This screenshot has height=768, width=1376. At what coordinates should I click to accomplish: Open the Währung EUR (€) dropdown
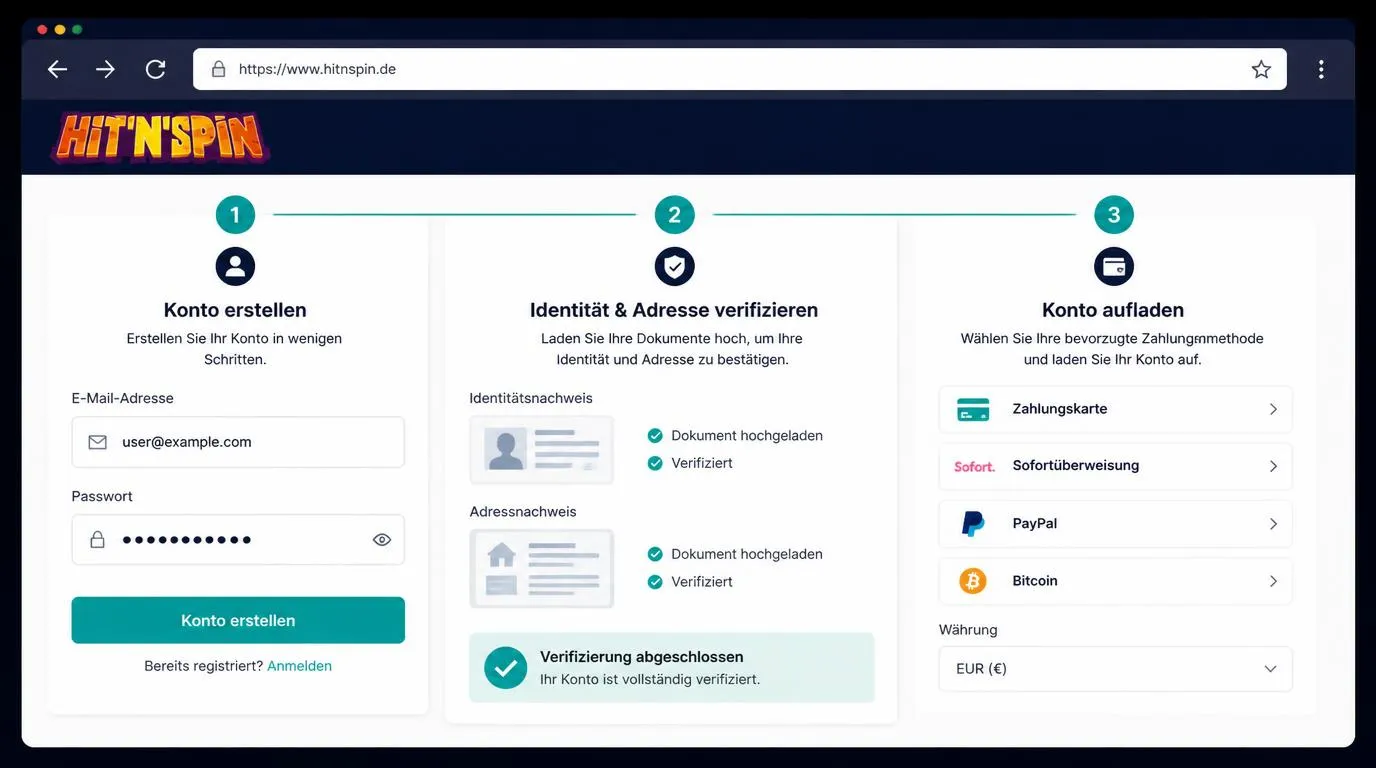1115,669
